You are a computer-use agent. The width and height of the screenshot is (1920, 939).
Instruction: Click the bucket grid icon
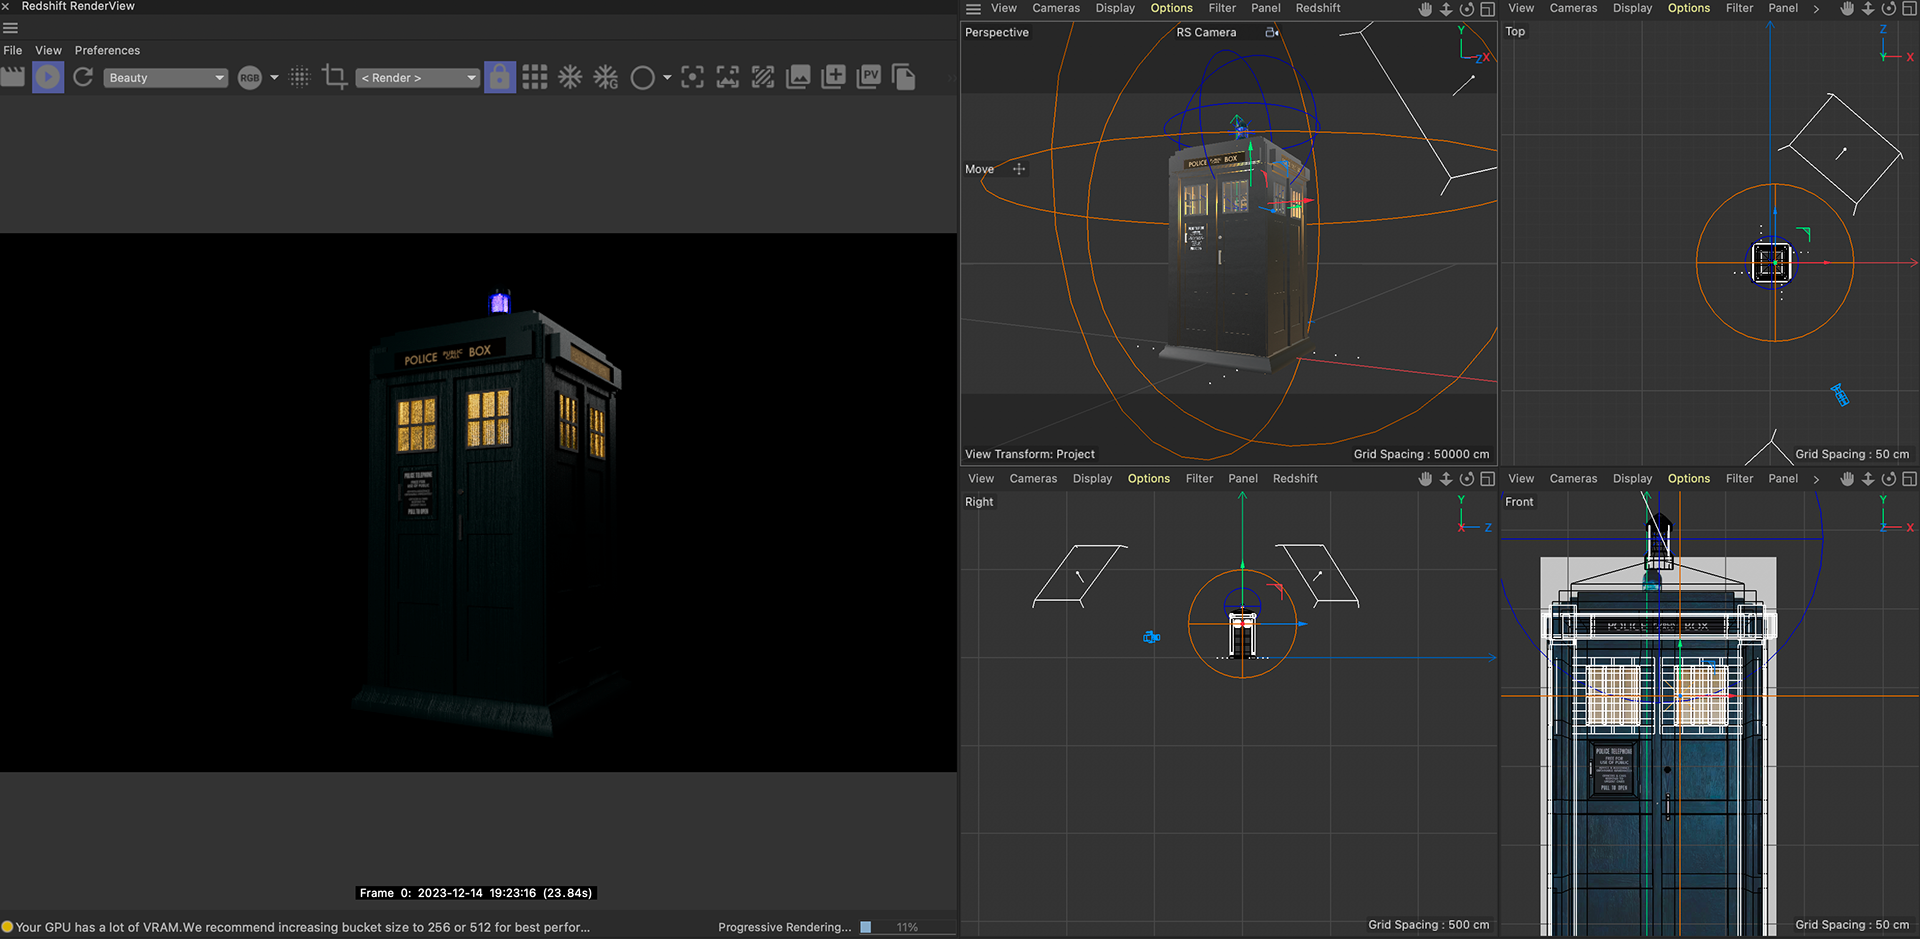pyautogui.click(x=535, y=77)
